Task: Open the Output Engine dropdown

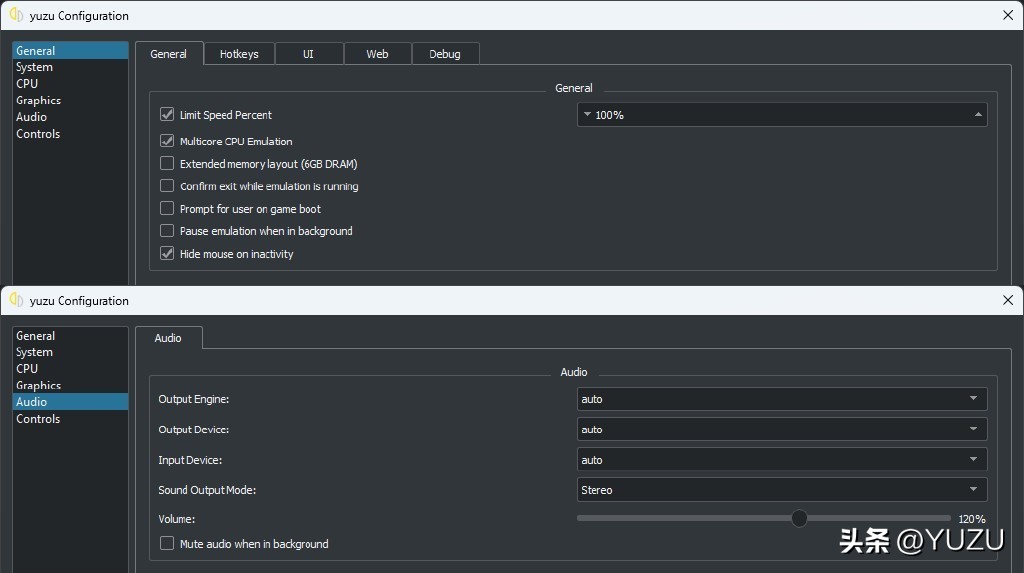Action: click(x=781, y=399)
